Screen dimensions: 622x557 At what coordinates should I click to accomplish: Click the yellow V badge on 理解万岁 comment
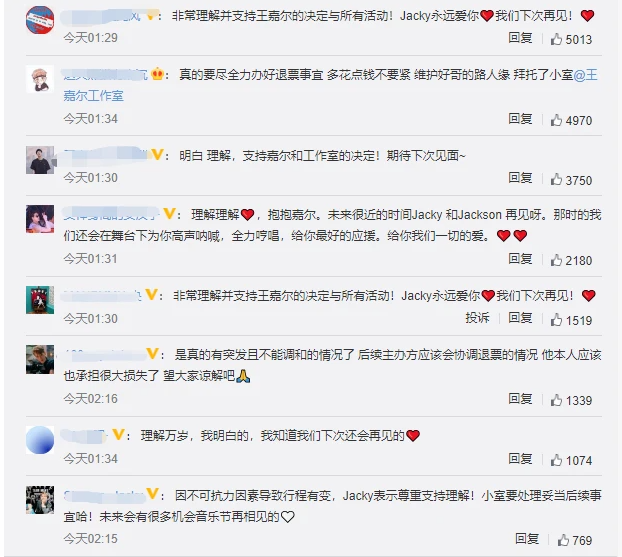click(118, 434)
